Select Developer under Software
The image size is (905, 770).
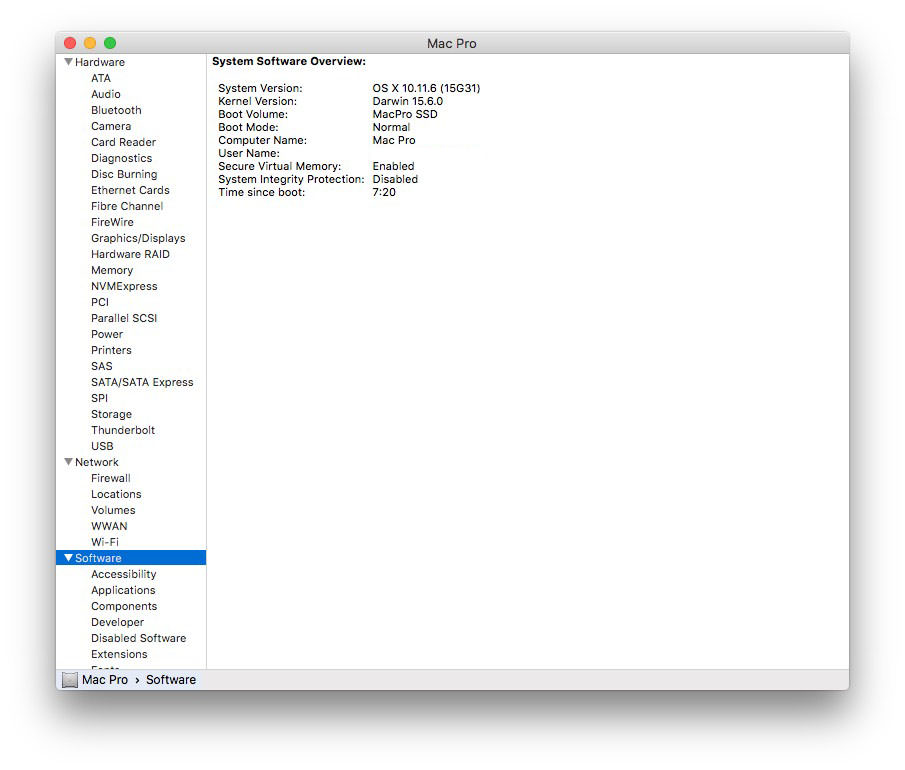point(117,622)
